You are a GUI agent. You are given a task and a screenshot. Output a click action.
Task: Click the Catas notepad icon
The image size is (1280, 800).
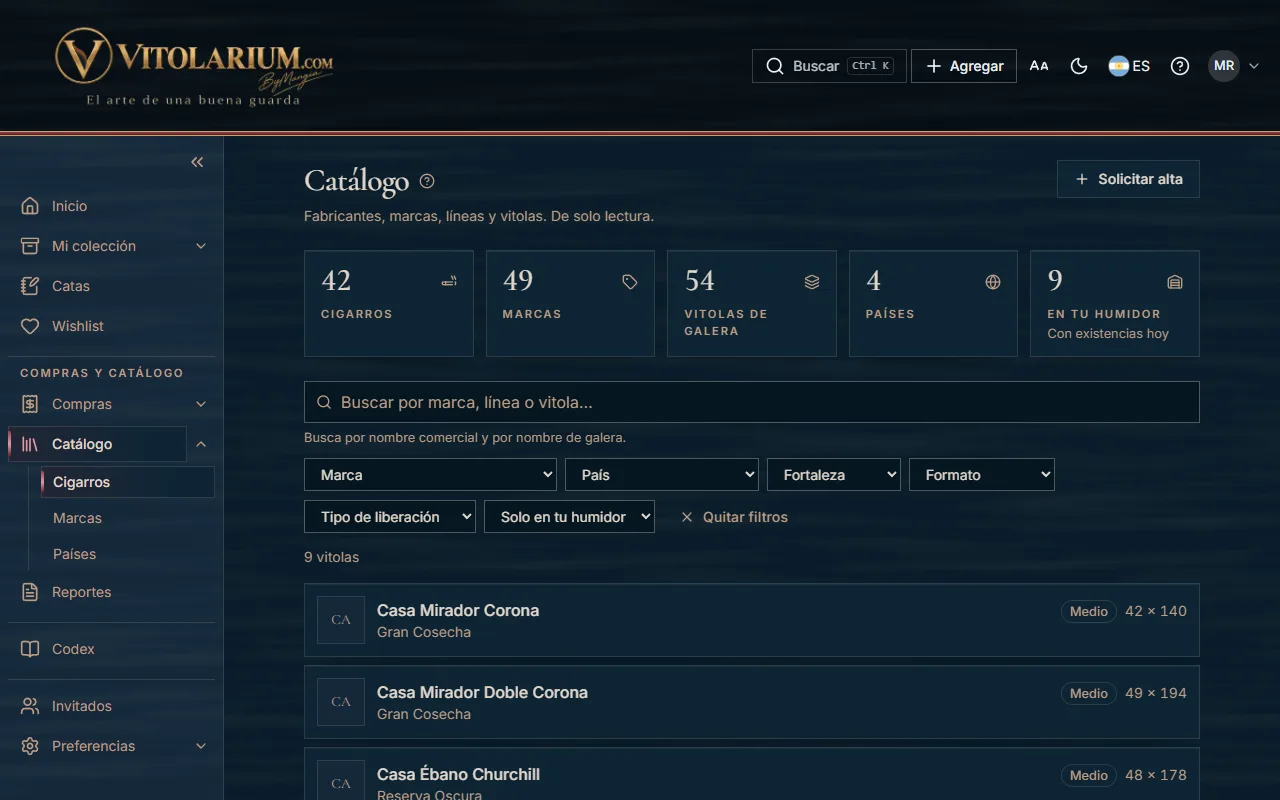click(x=30, y=286)
